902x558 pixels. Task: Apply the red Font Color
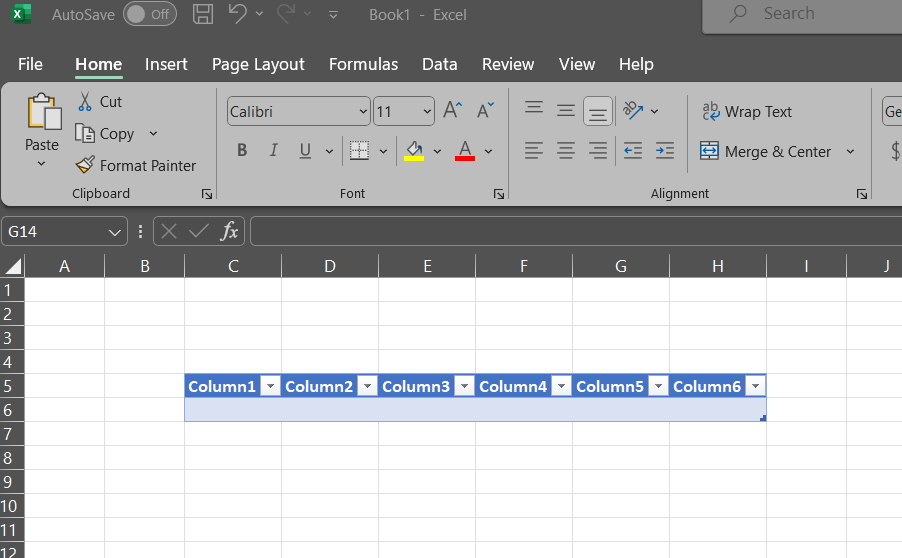(465, 151)
